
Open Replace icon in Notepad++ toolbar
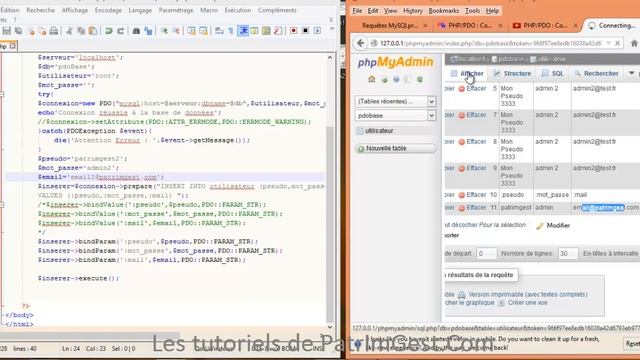pyautogui.click(x=148, y=31)
